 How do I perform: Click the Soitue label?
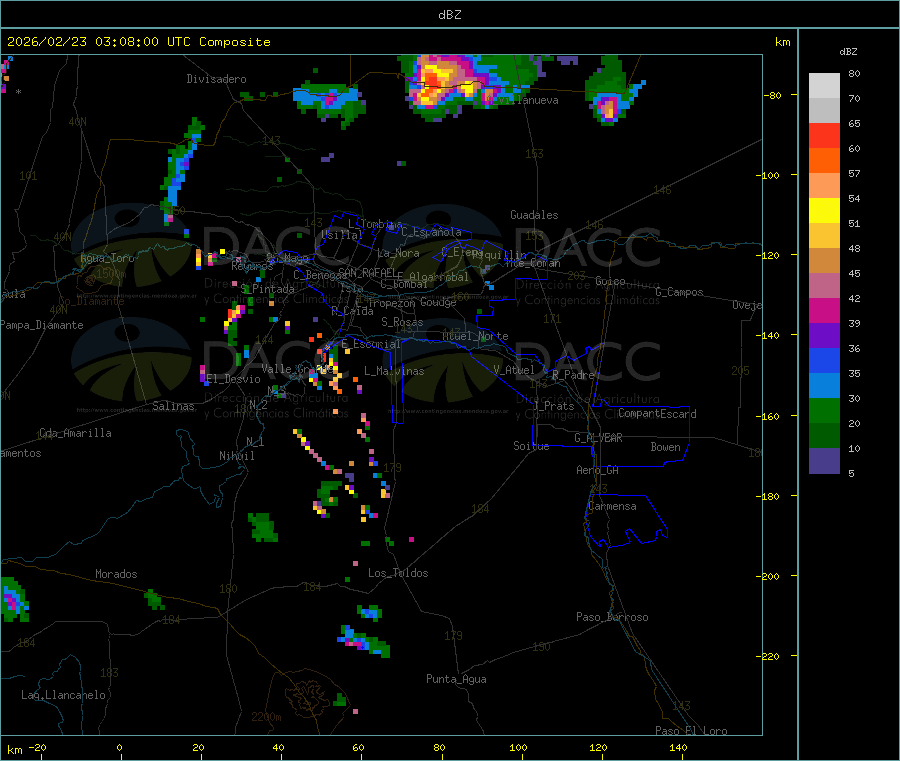531,446
